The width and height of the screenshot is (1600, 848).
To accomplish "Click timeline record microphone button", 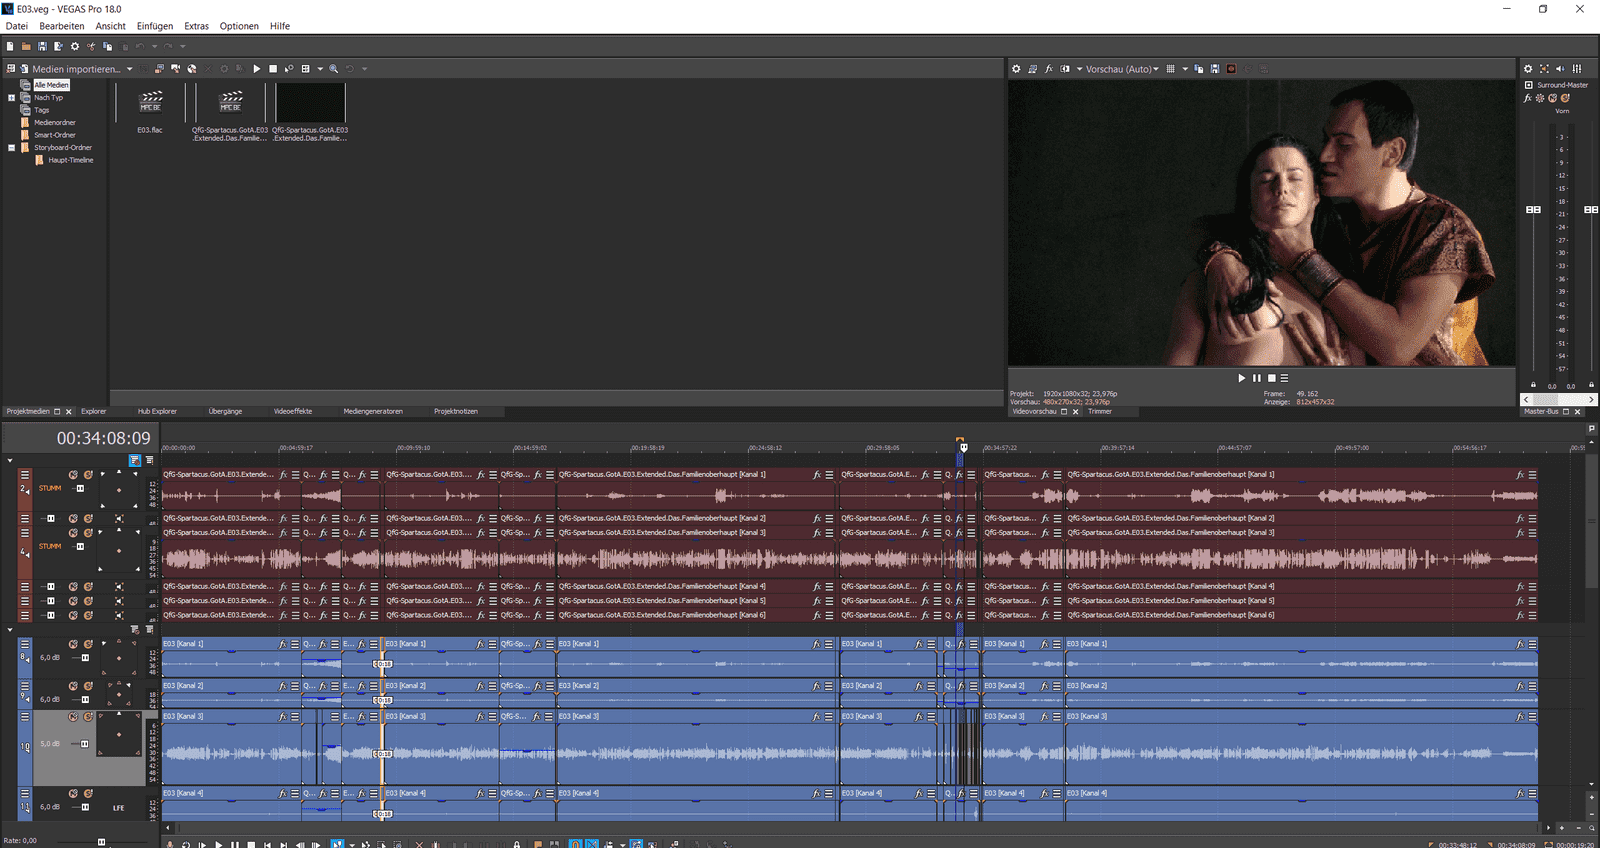I will (170, 844).
